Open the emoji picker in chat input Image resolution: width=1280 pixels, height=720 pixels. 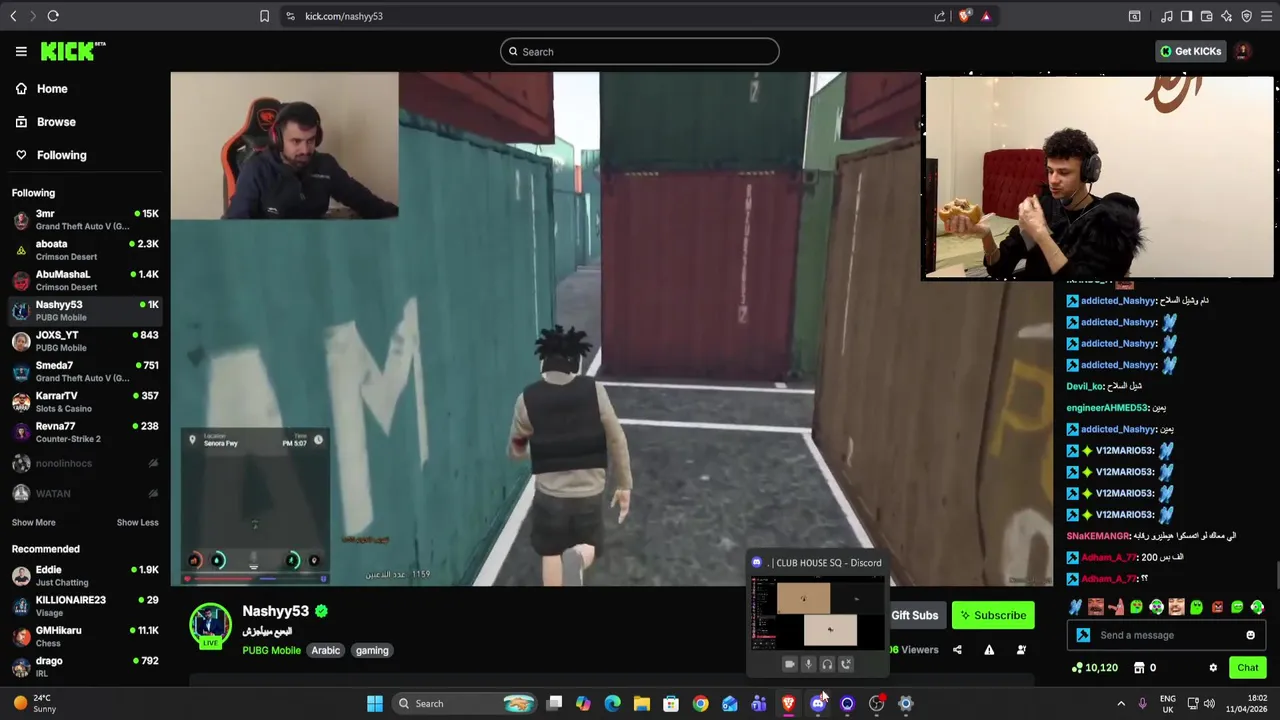coord(1250,635)
